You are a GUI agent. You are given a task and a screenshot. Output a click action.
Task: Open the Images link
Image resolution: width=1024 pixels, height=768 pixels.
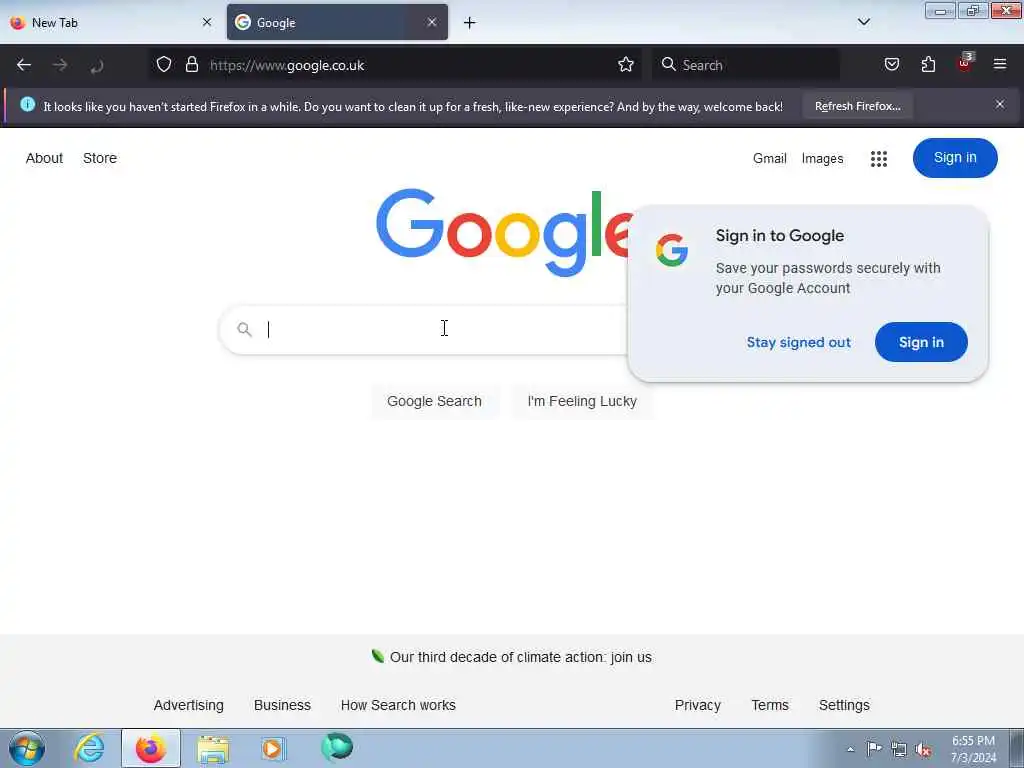pos(822,159)
